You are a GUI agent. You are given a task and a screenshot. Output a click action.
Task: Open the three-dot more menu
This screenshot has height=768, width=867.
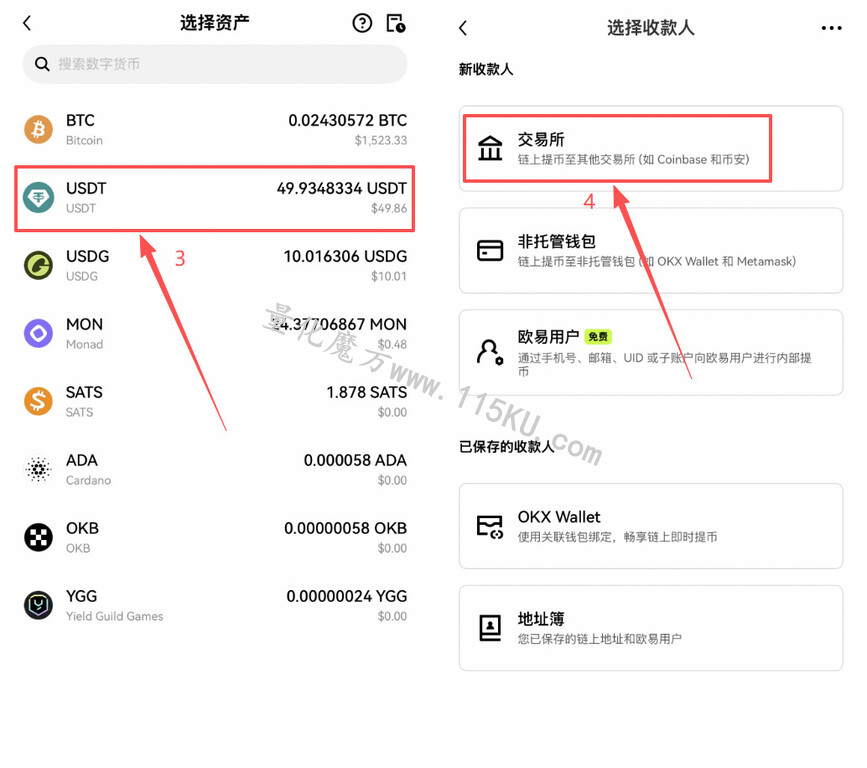pyautogui.click(x=831, y=28)
